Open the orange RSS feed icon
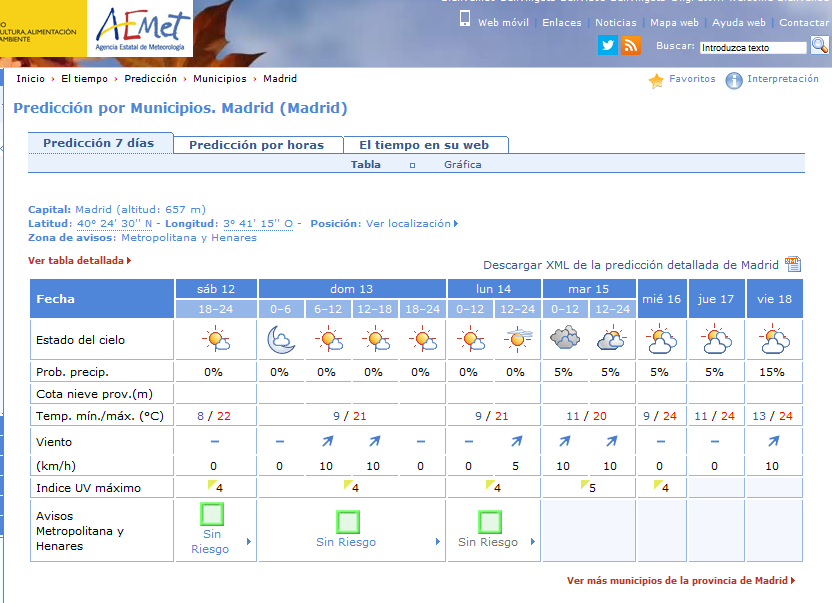This screenshot has width=832, height=603. point(630,45)
